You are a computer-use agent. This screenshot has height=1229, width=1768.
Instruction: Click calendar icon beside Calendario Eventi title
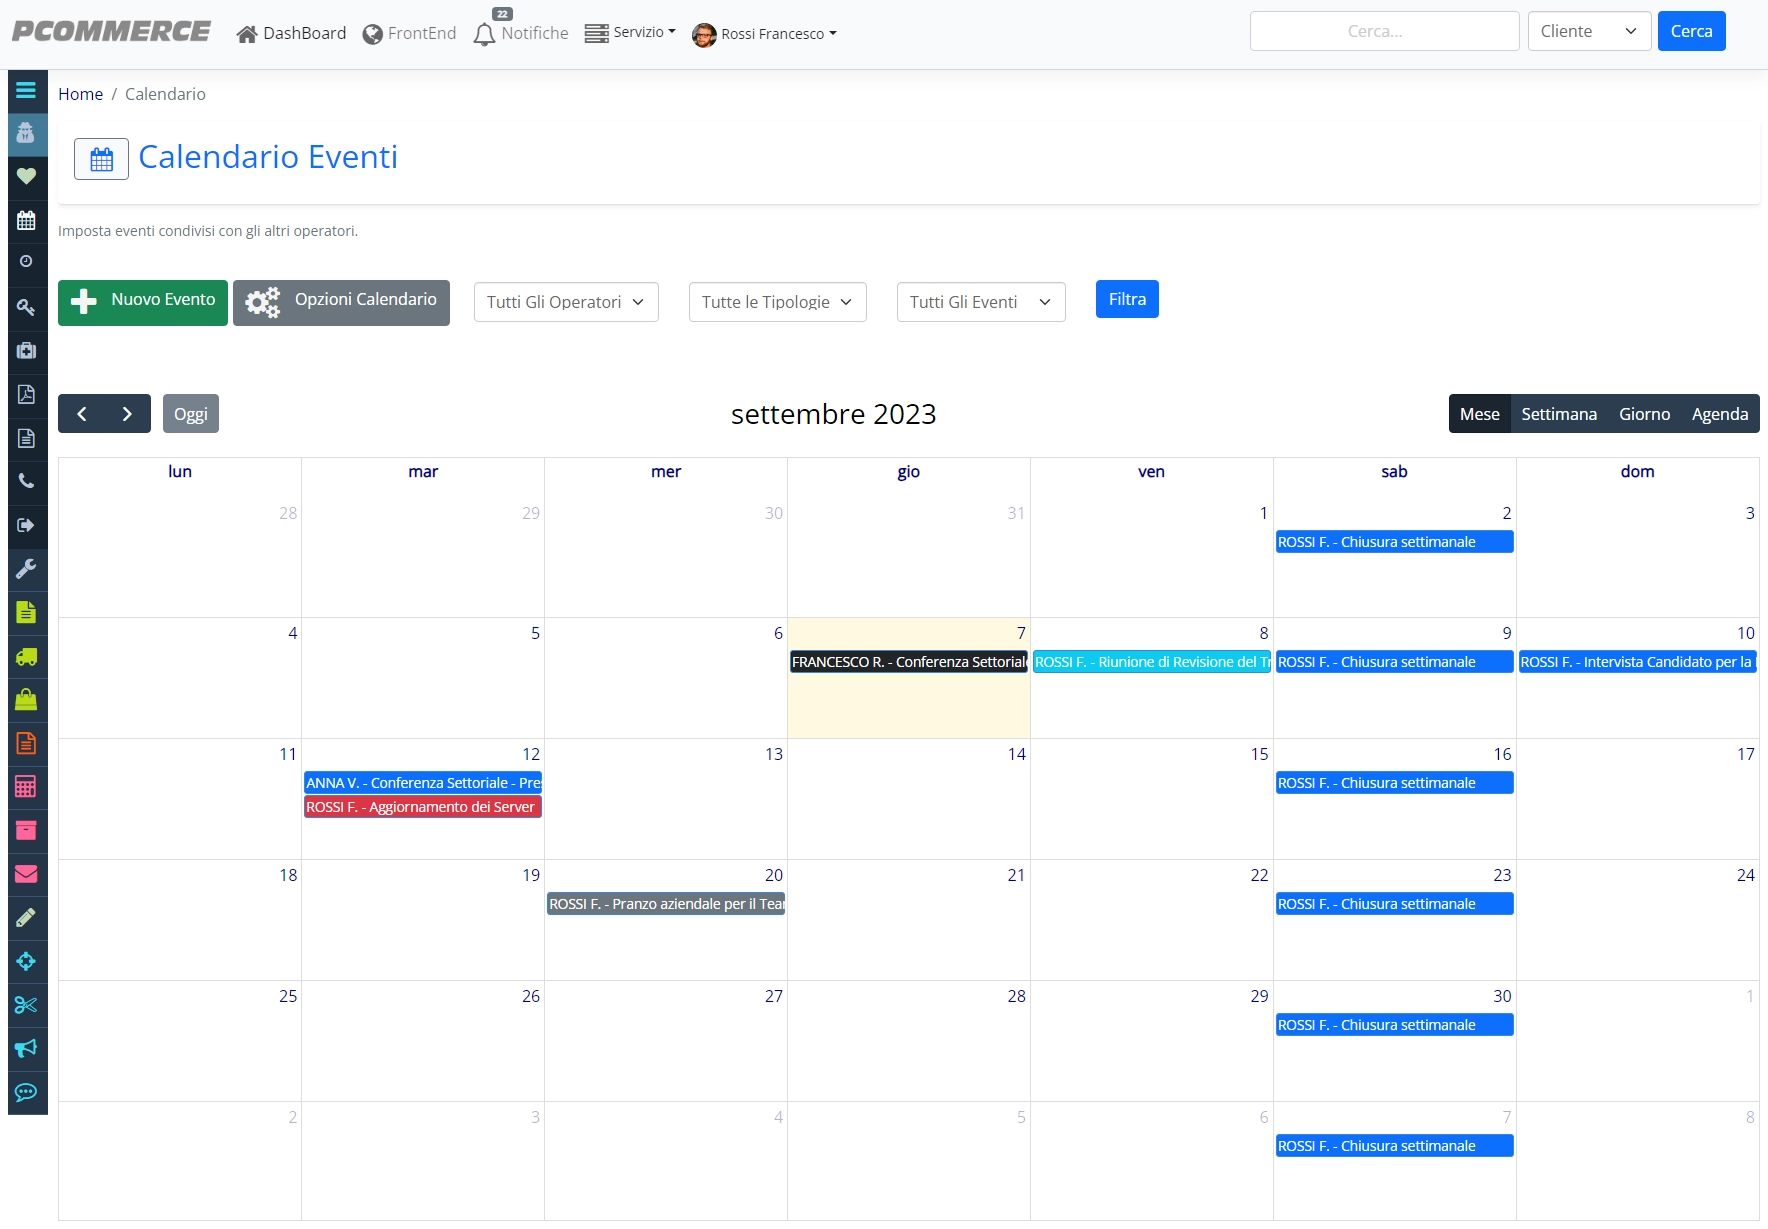click(101, 159)
